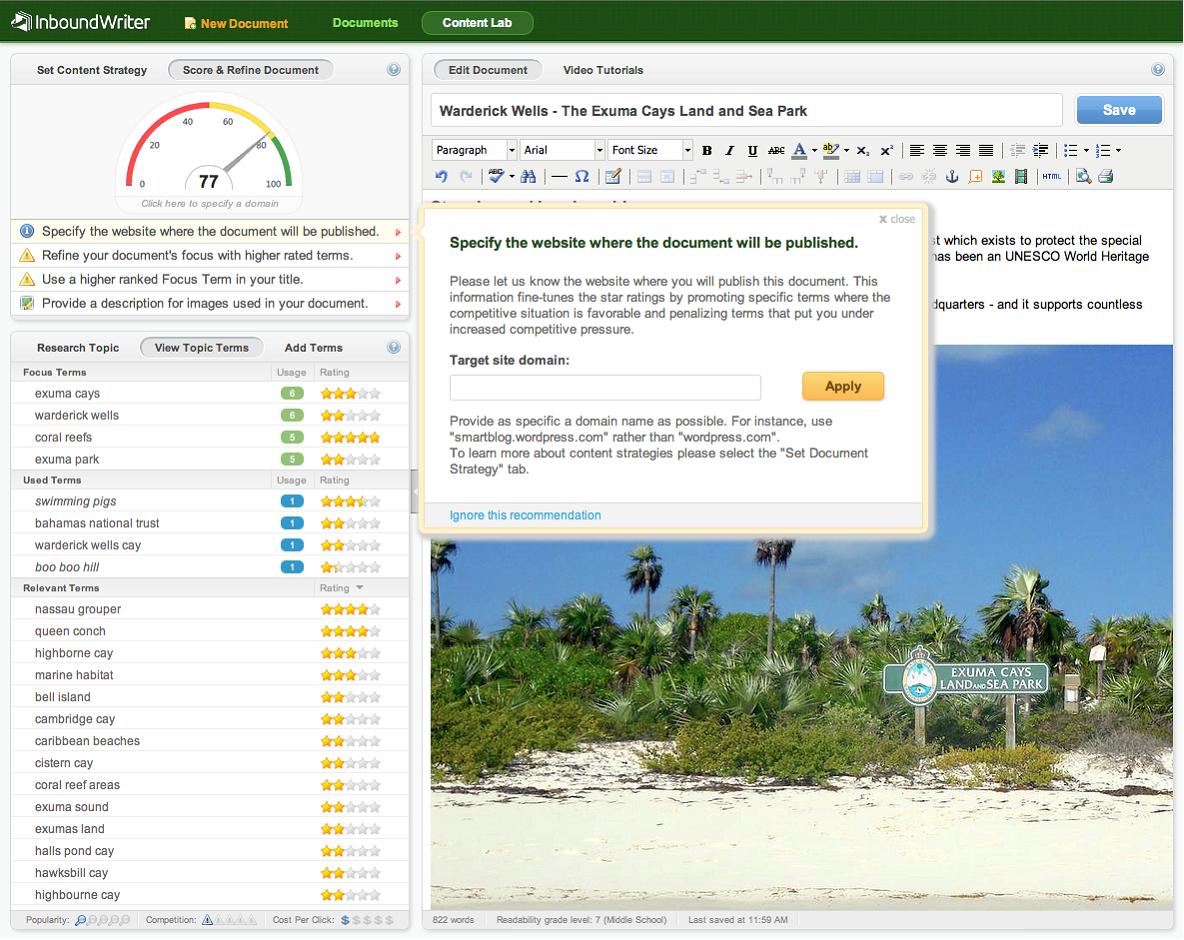Switch to the Set Content Strategy tab
This screenshot has height=940, width=1184.
(92, 70)
